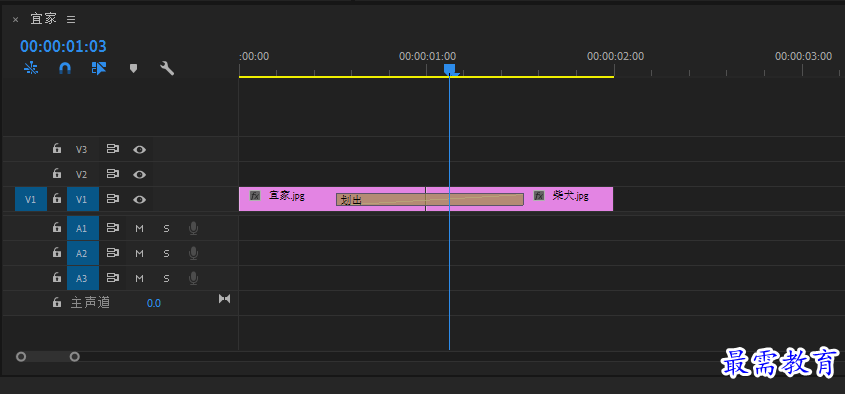The width and height of the screenshot is (845, 394).
Task: Solo audio track A3
Action: (167, 279)
